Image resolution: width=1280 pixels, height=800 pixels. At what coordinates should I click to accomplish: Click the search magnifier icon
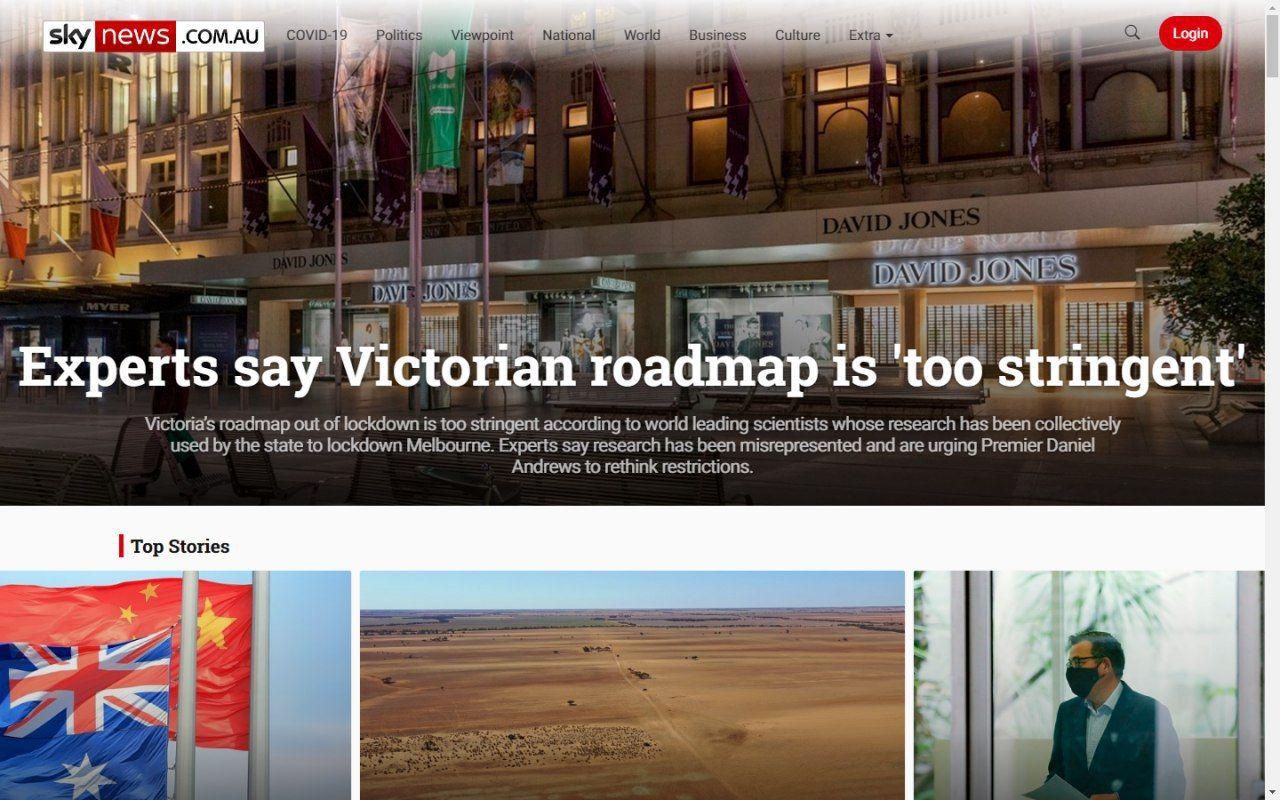(1132, 33)
